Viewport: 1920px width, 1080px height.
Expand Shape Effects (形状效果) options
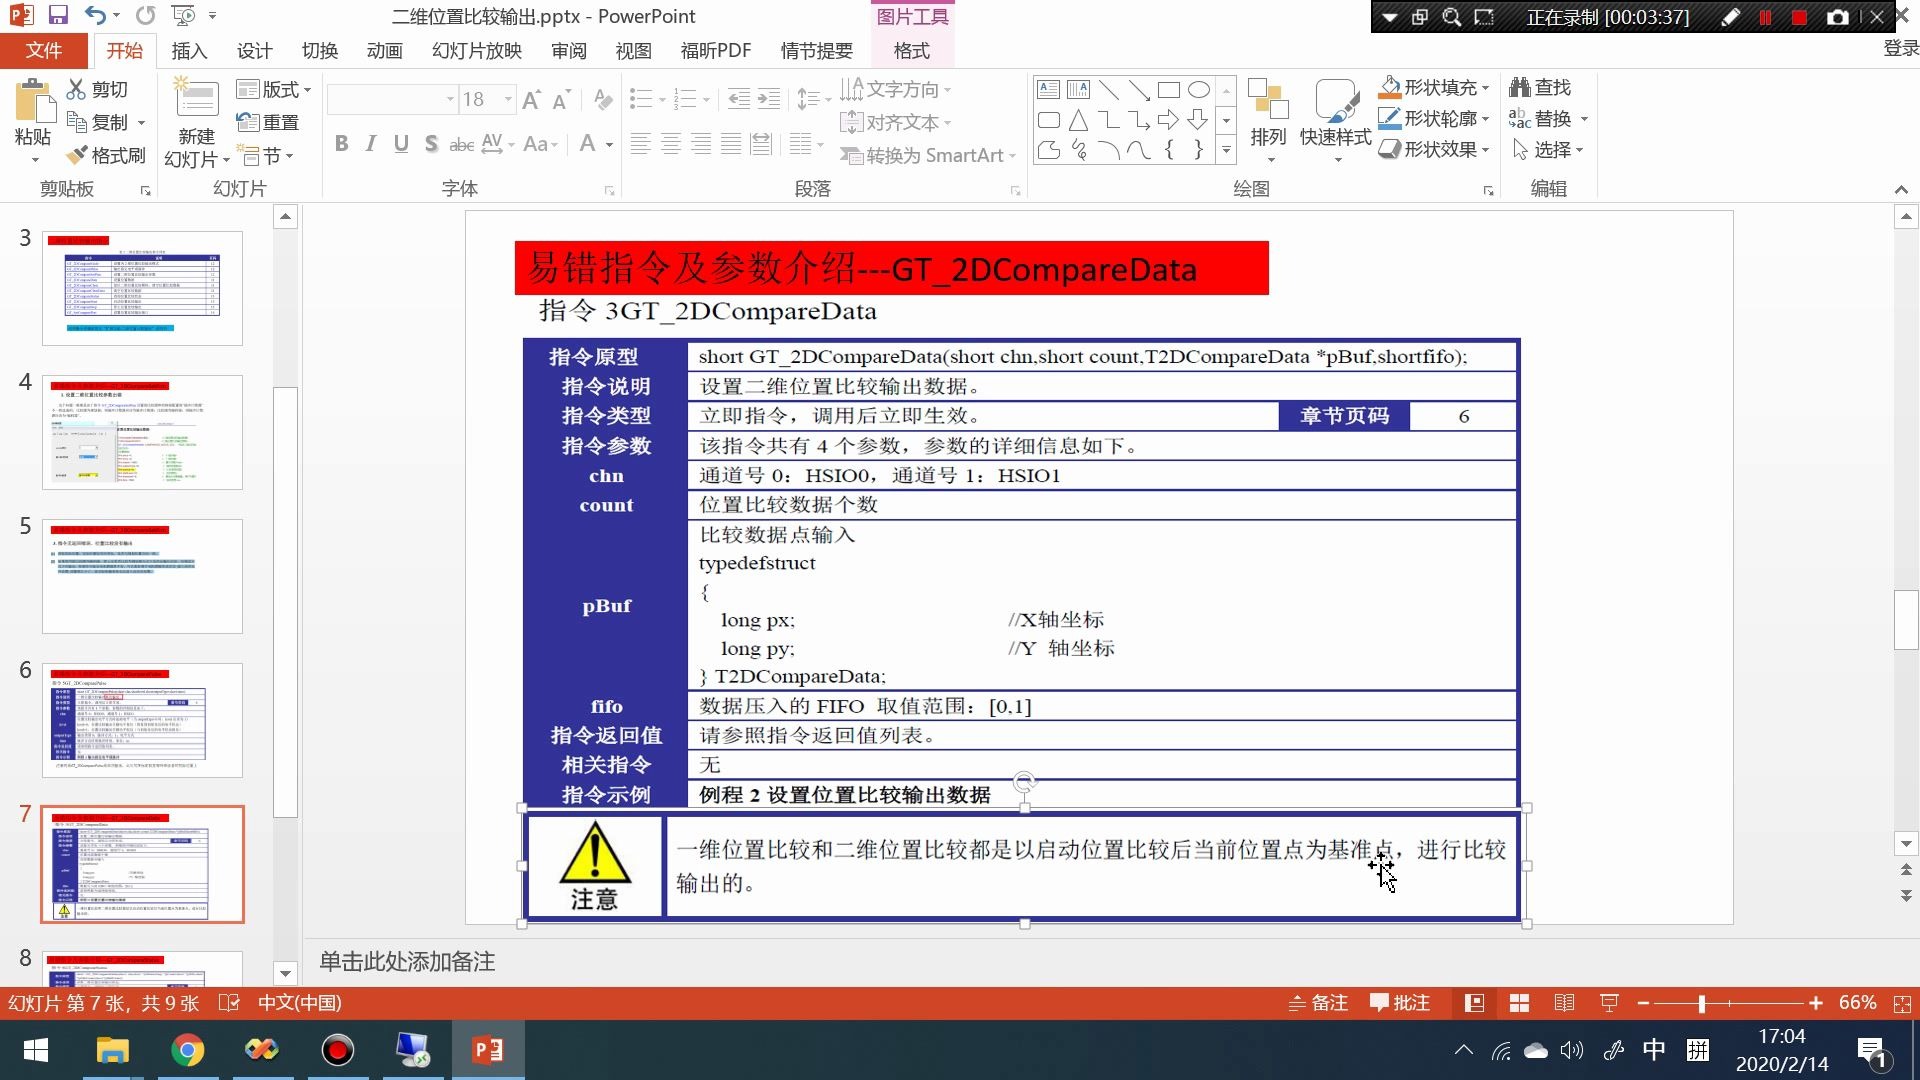[x=1486, y=150]
